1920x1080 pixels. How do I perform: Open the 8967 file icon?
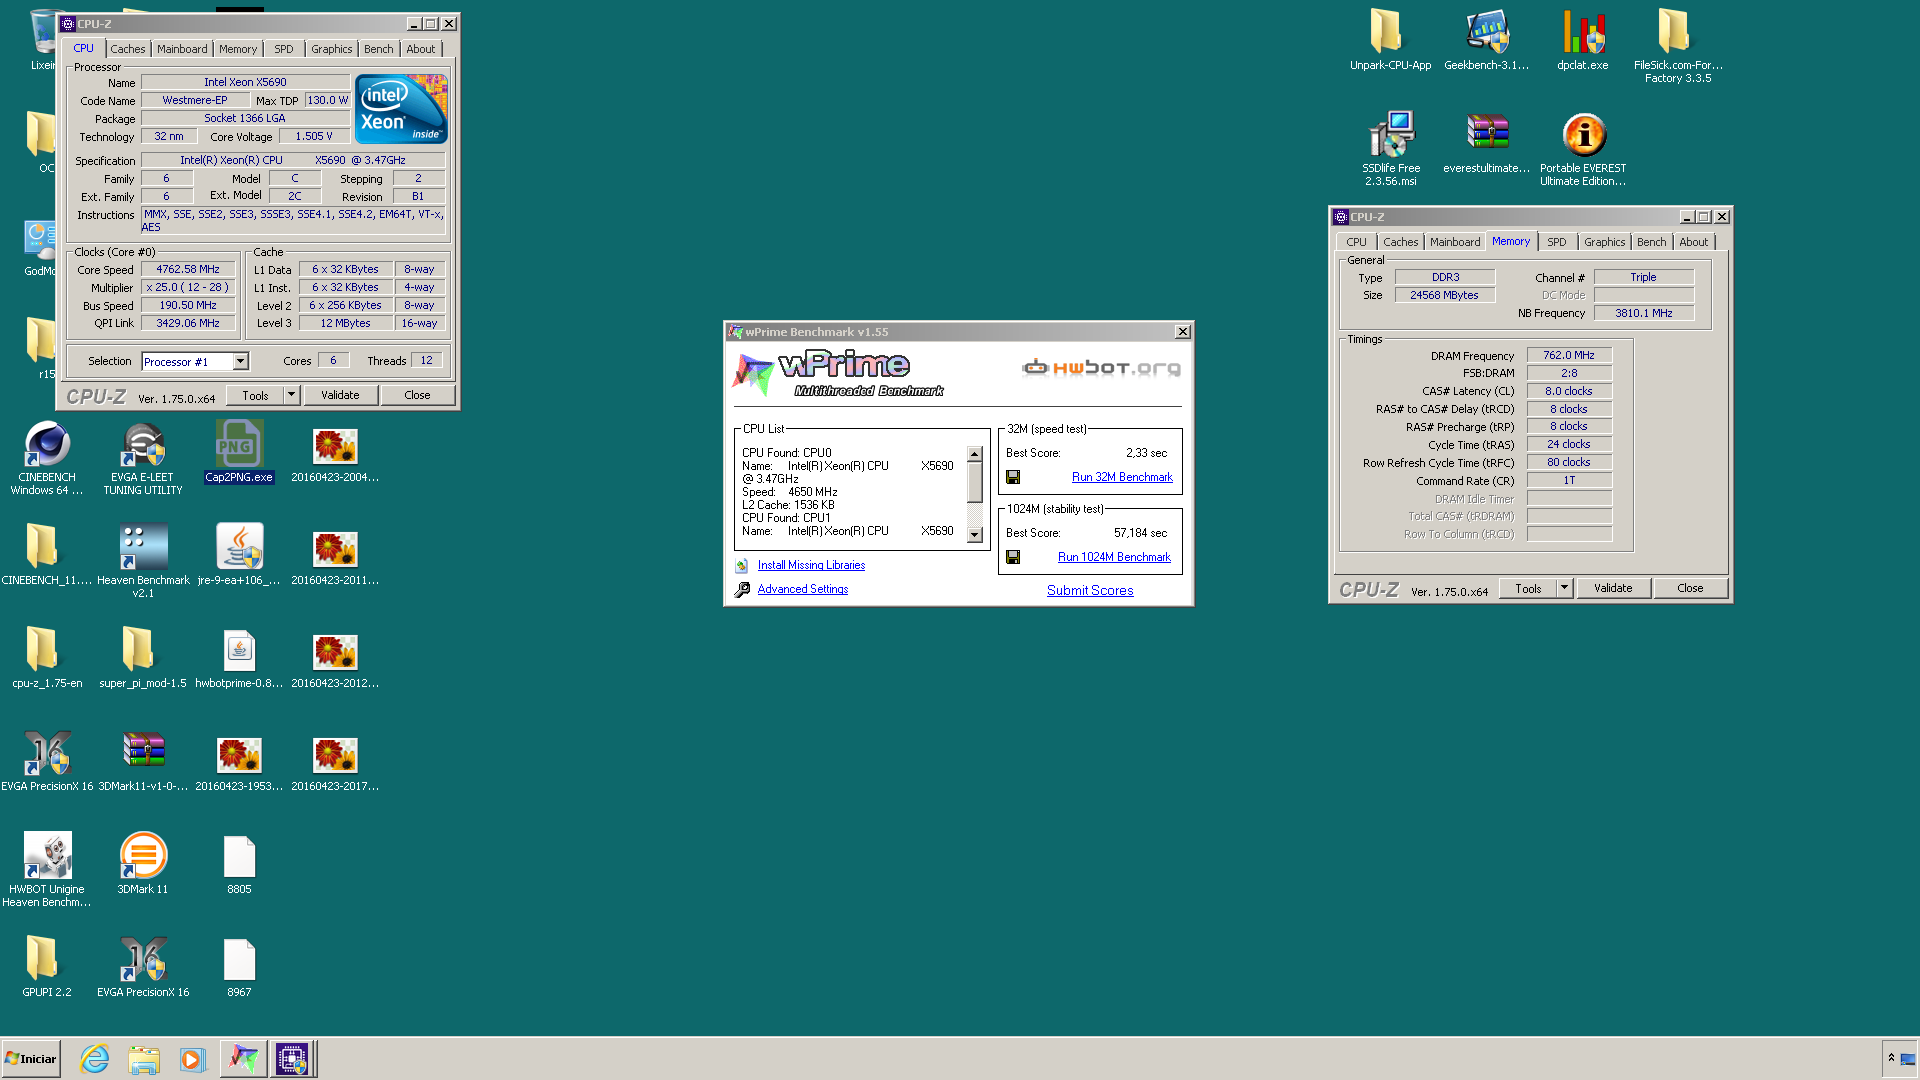(x=239, y=966)
